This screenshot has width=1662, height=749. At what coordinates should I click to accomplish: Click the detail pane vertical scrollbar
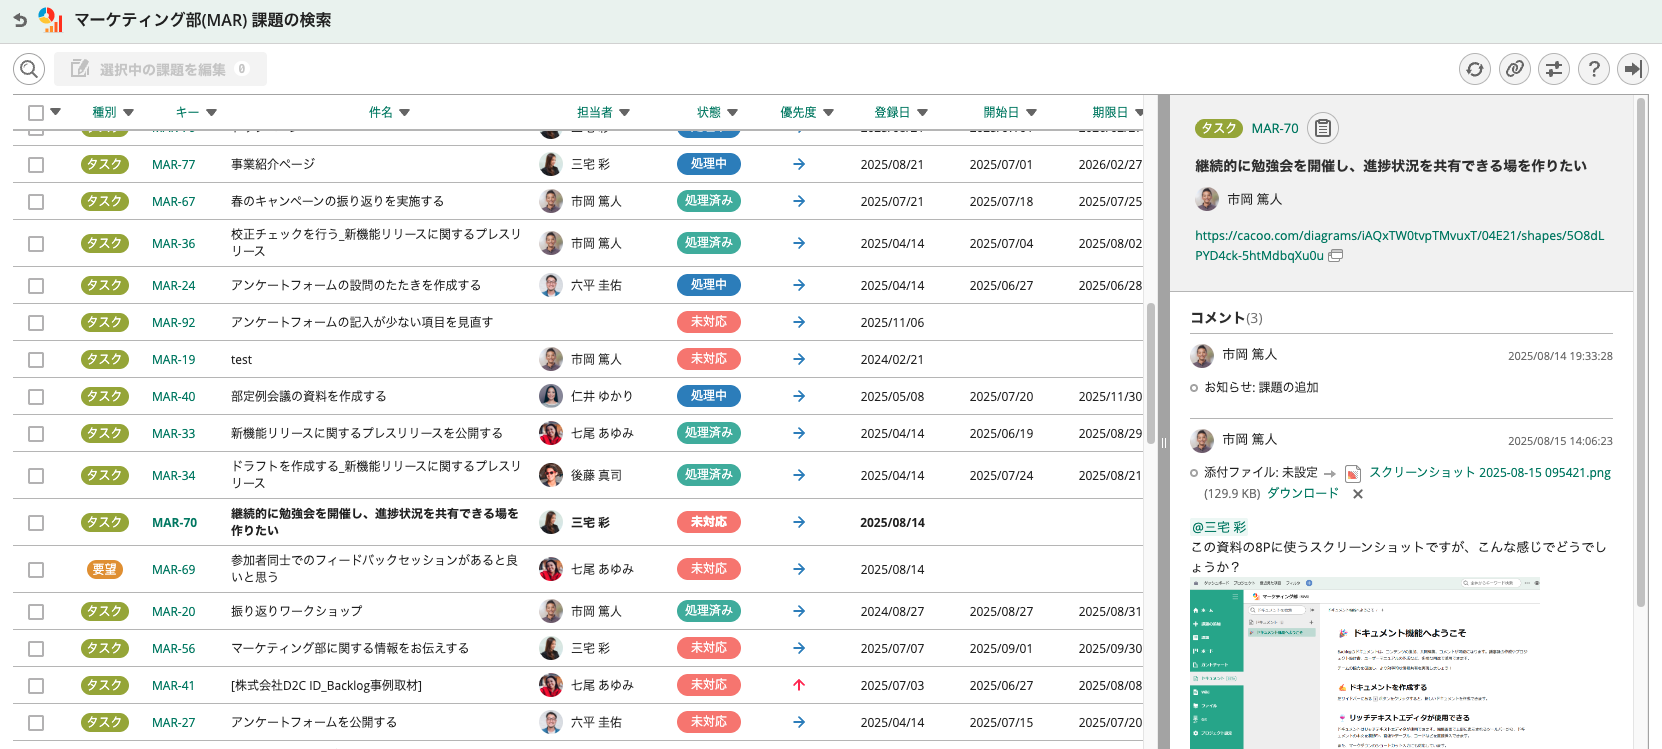point(1641,352)
